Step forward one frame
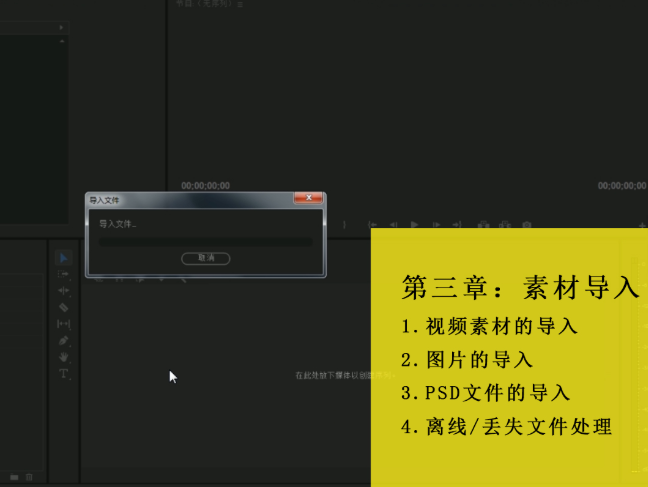The width and height of the screenshot is (648, 487). click(x=436, y=224)
